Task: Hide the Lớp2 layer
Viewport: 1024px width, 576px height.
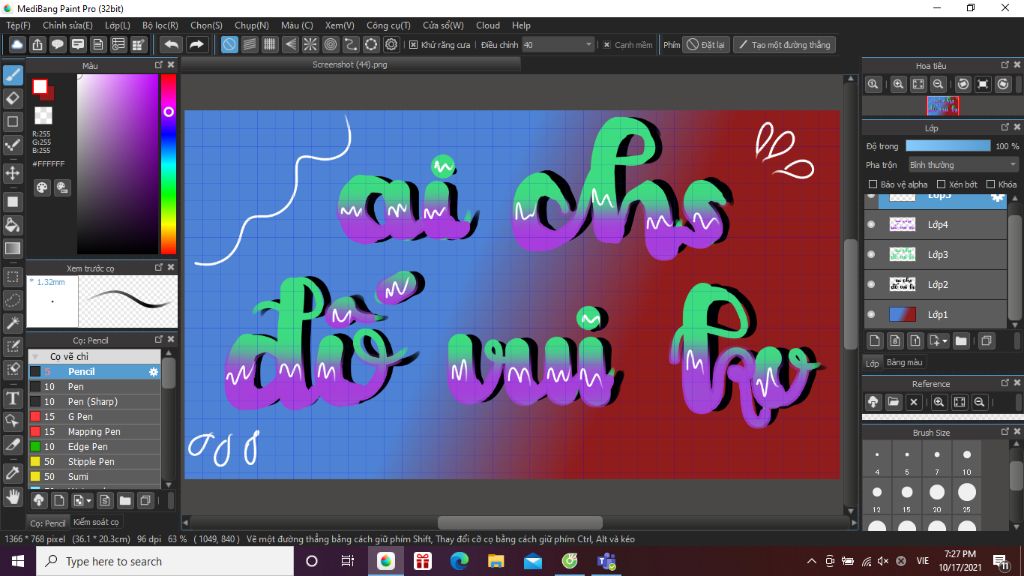Action: 871,285
